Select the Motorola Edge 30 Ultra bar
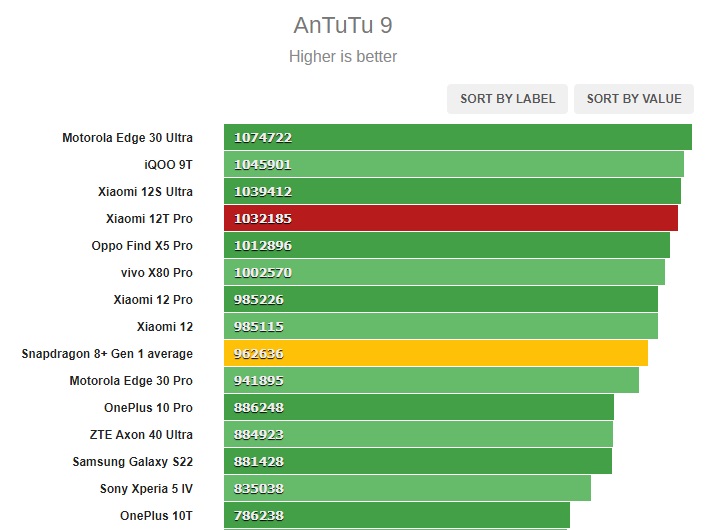Image resolution: width=707 pixels, height=530 pixels. 458,137
